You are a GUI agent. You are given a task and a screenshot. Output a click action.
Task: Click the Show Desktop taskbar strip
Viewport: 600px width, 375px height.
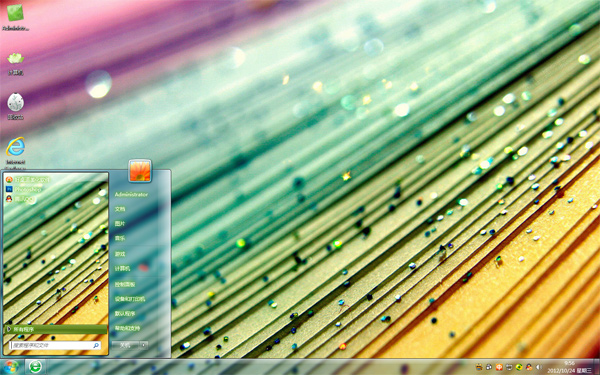click(597, 367)
